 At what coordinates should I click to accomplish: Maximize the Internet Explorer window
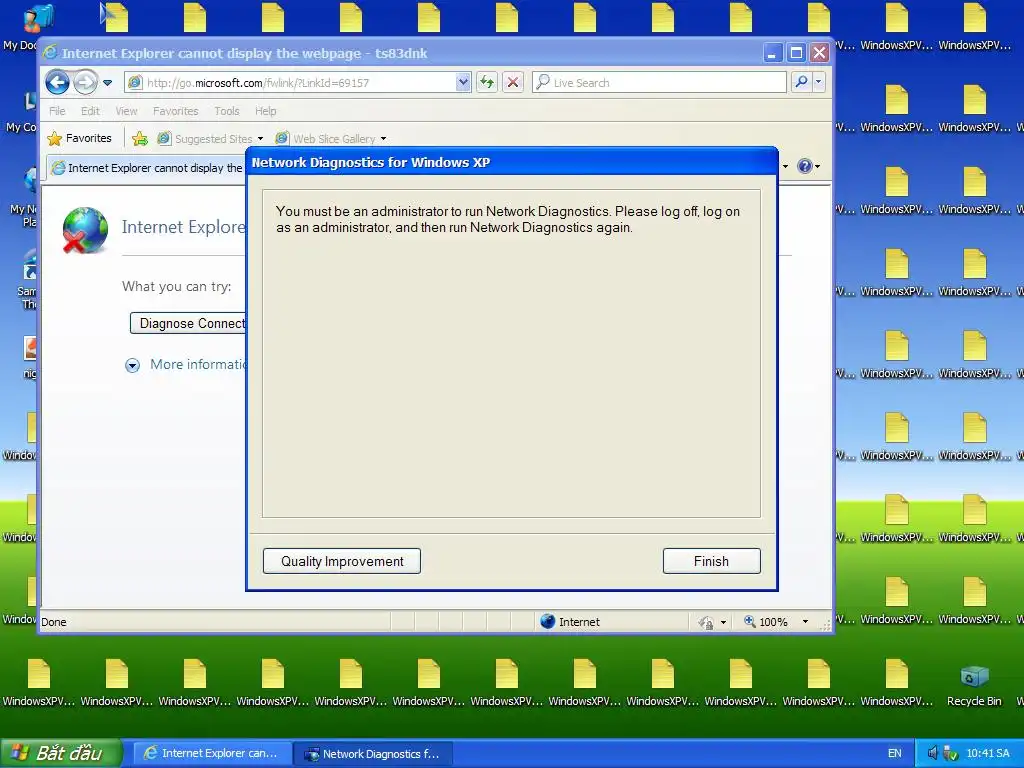click(796, 53)
